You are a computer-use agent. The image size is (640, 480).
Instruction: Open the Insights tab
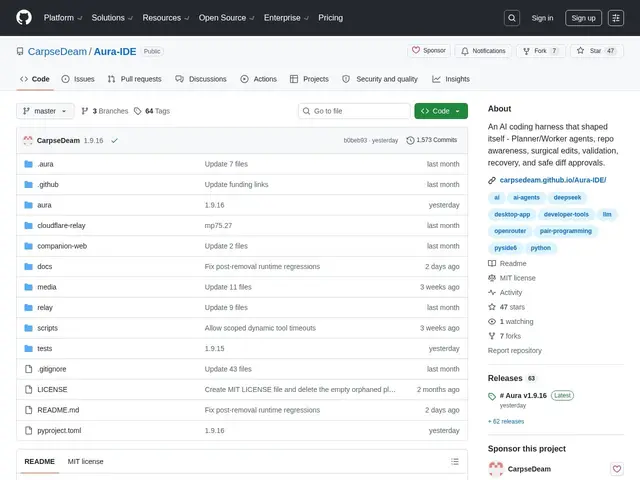point(451,79)
